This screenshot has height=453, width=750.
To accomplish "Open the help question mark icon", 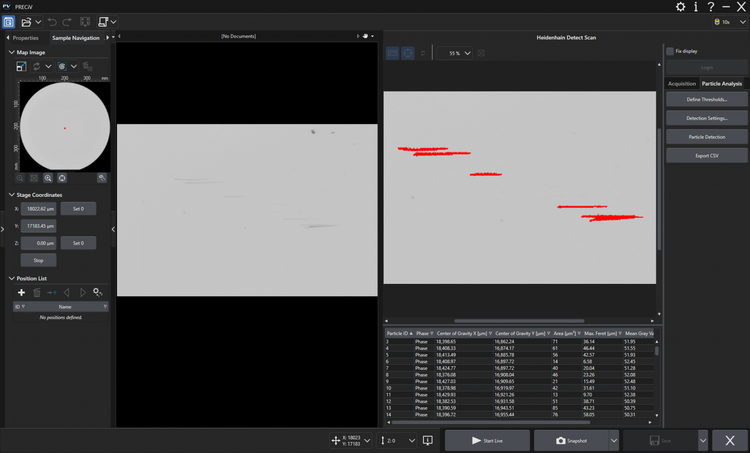I will click(x=711, y=7).
